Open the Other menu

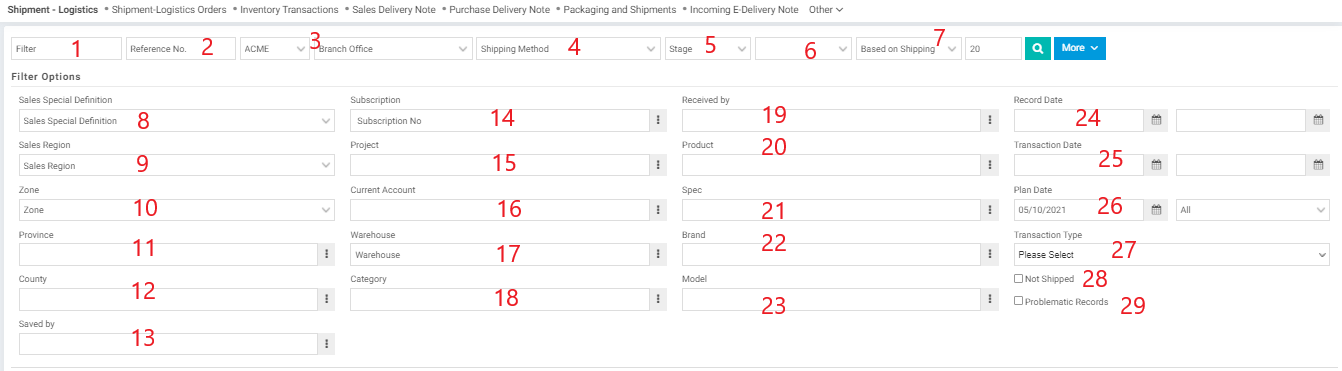pyautogui.click(x=826, y=9)
